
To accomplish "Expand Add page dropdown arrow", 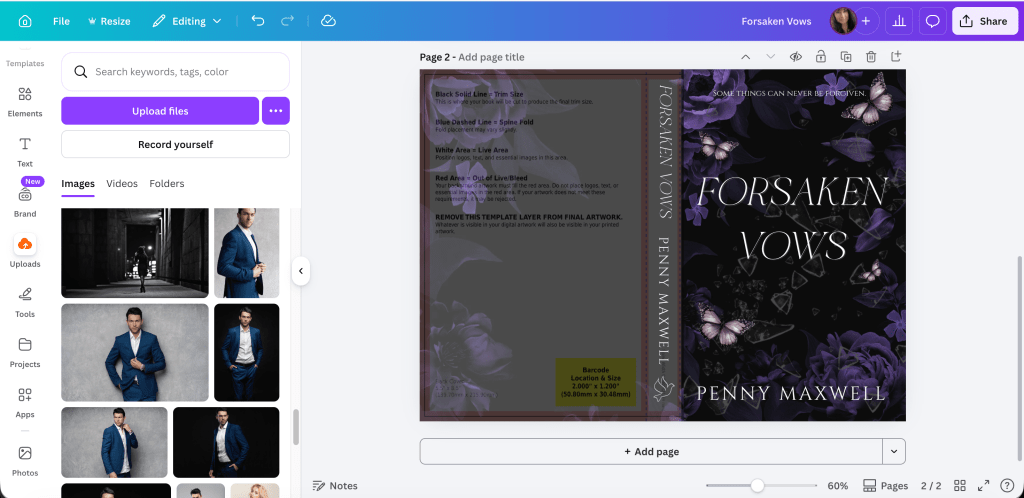I will pyautogui.click(x=894, y=452).
